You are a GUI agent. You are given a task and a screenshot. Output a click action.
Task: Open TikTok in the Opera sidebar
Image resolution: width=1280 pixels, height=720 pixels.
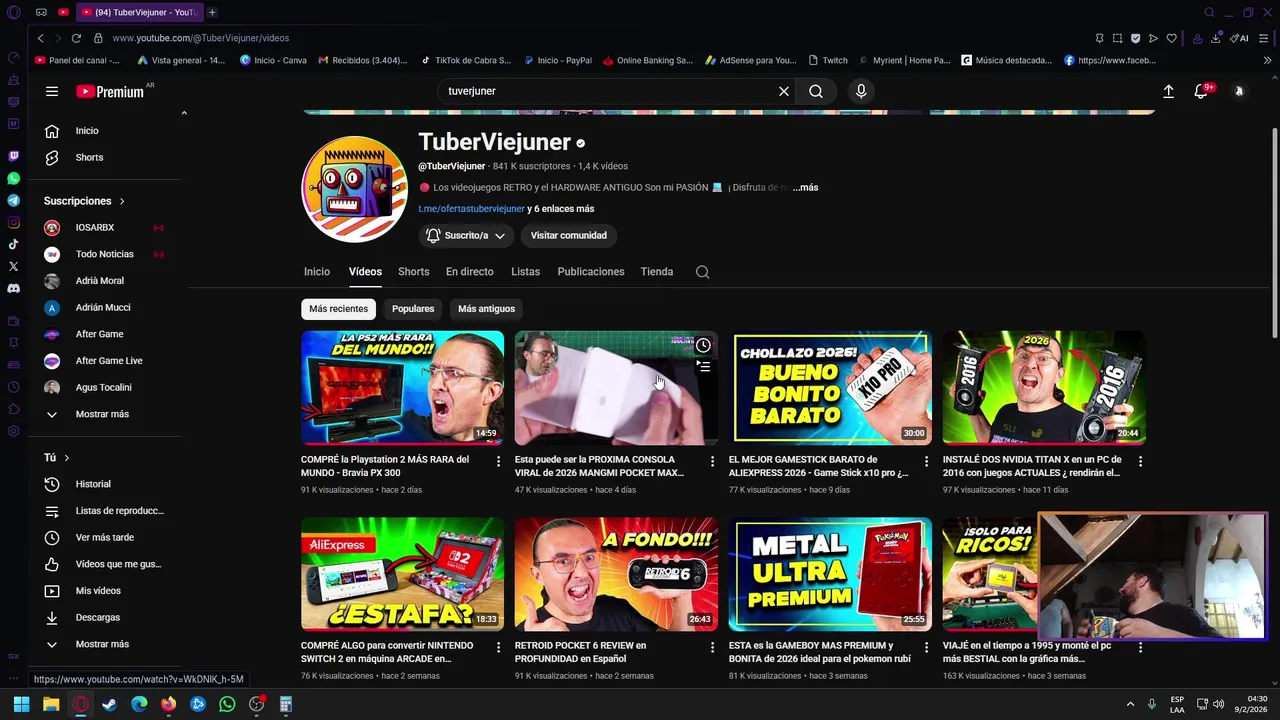click(x=13, y=244)
